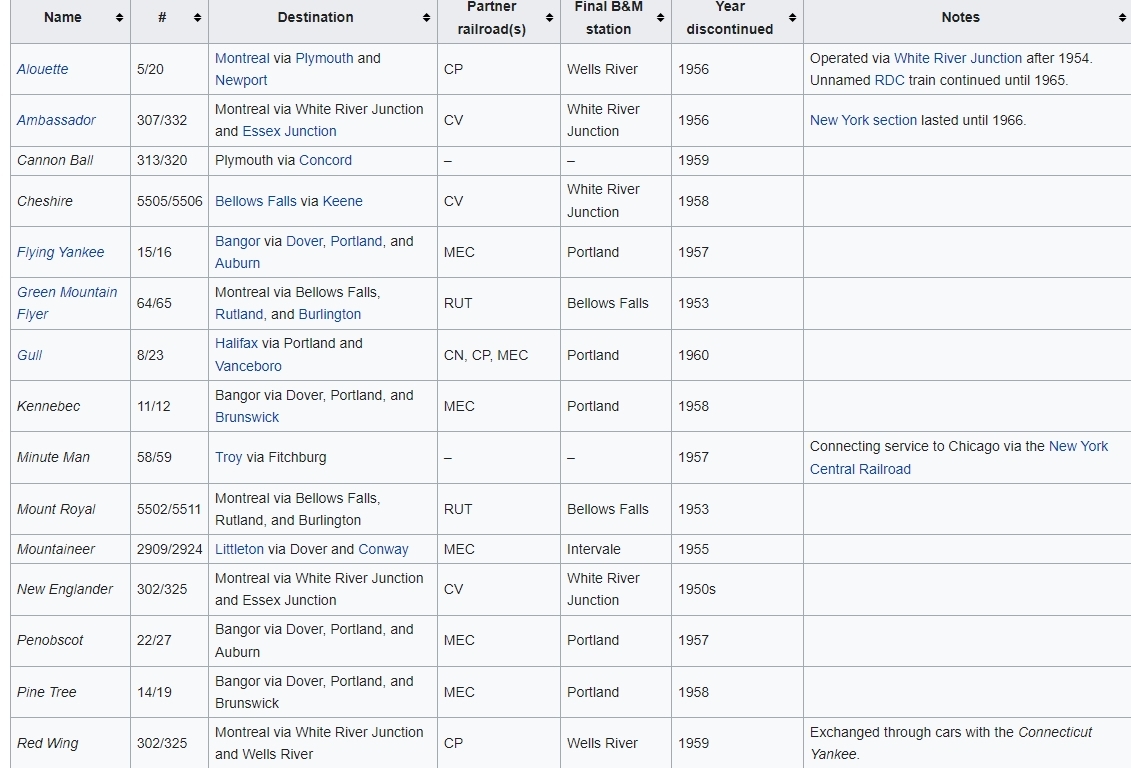
Task: Open Dover link in Flying Yankee row
Action: click(x=305, y=242)
